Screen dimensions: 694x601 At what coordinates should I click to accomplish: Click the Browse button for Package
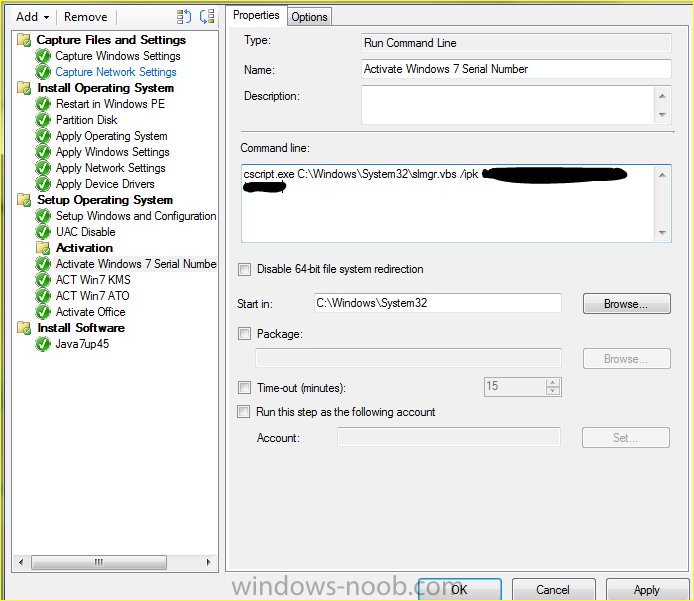[626, 359]
